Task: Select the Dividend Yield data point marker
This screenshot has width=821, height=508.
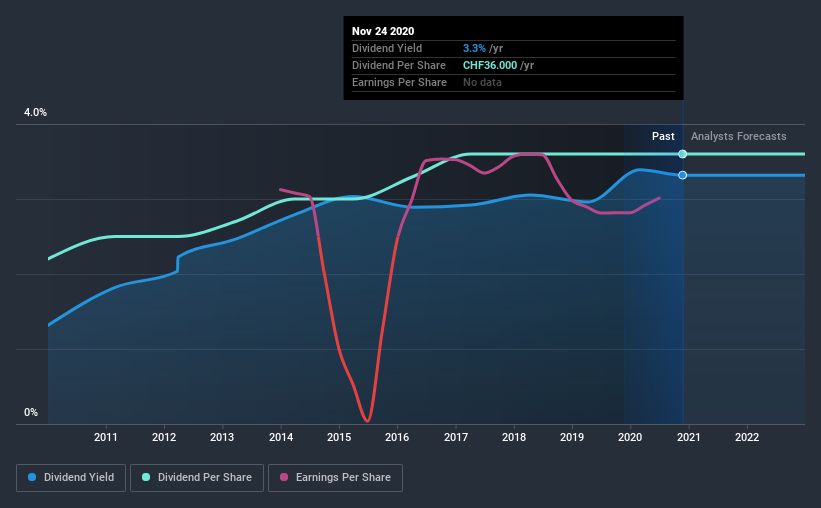Action: coord(683,175)
